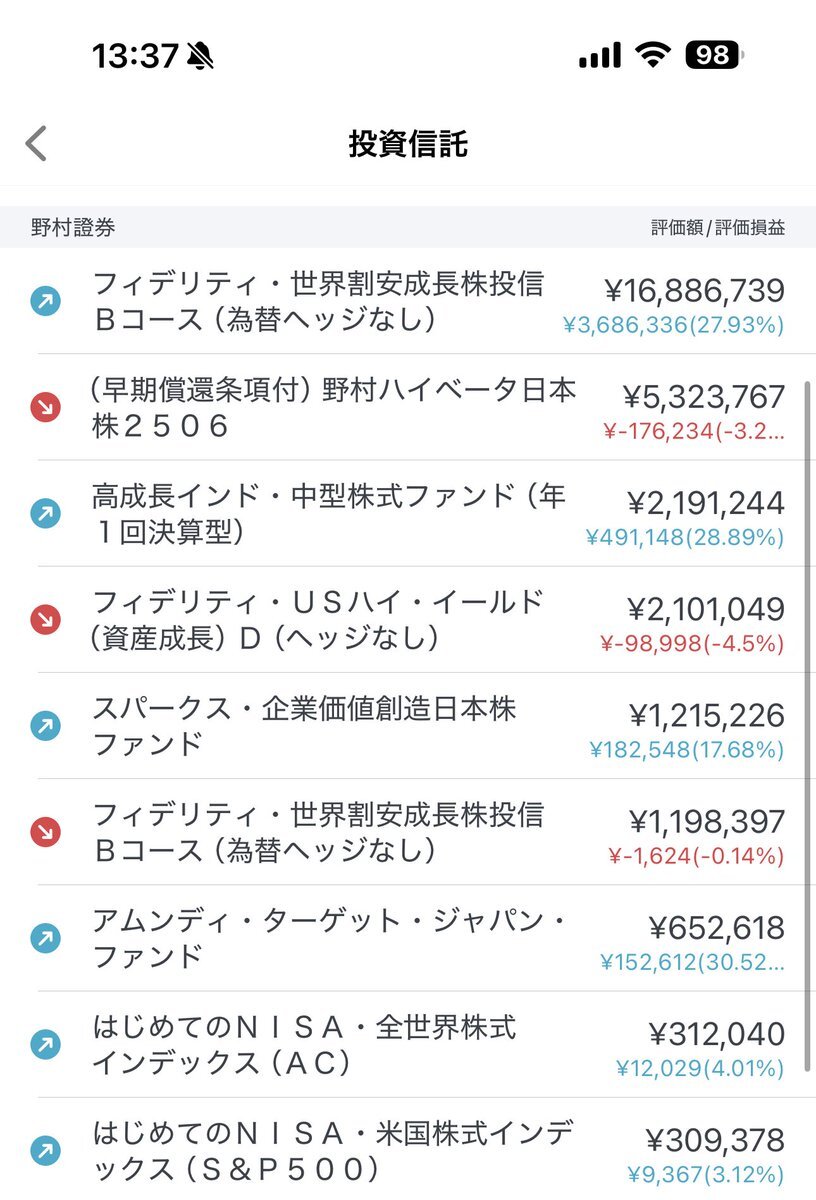
Task: Select はじめてのＮＩＳＡ・全世界株式 row
Action: click(408, 1045)
